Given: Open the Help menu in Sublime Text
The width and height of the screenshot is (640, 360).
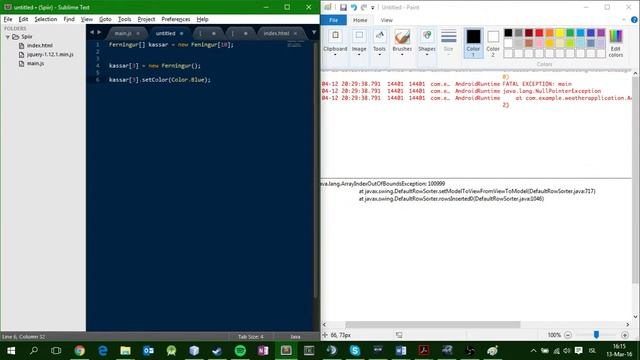Looking at the screenshot, I should pyautogui.click(x=202, y=19).
